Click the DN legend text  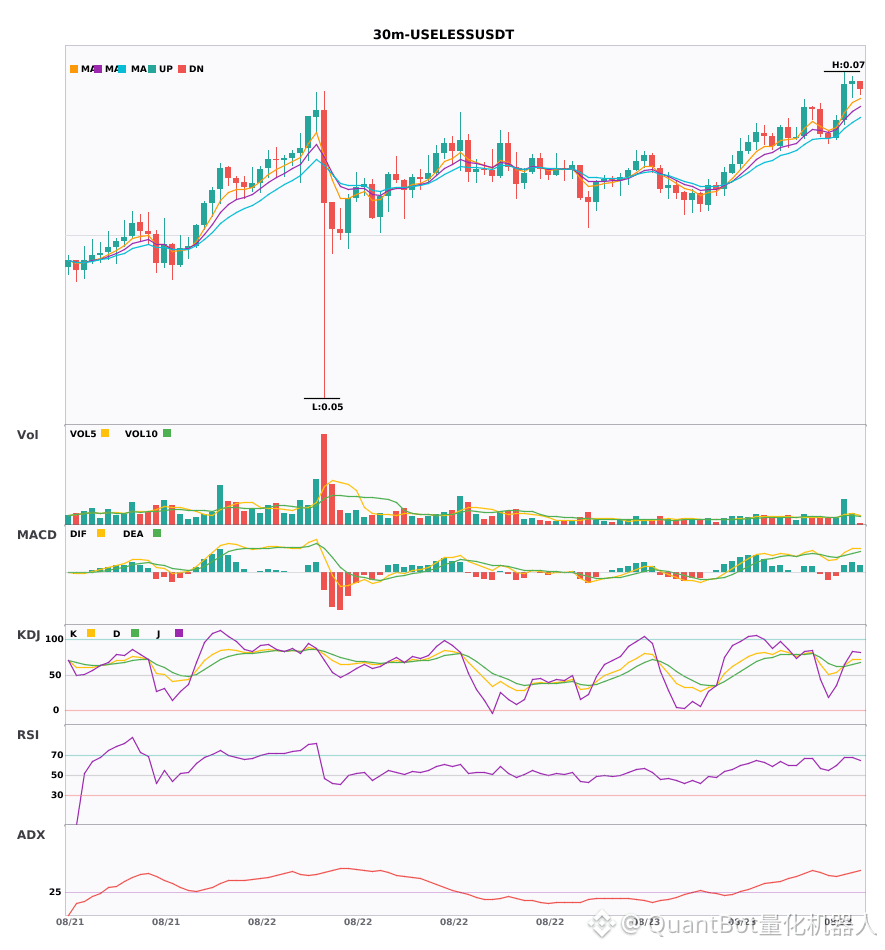click(x=196, y=69)
